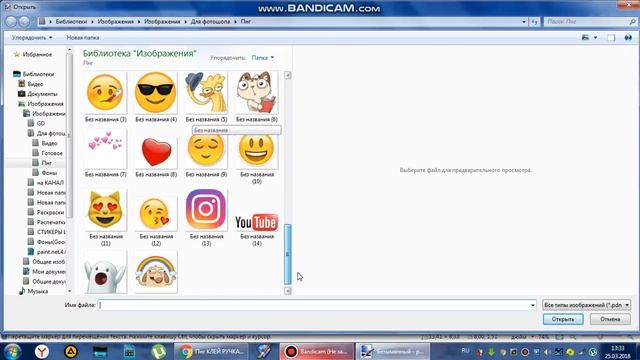Viewport: 640px width, 360px height.
Task: Select the Пнг folder in tree
Action: [47, 163]
